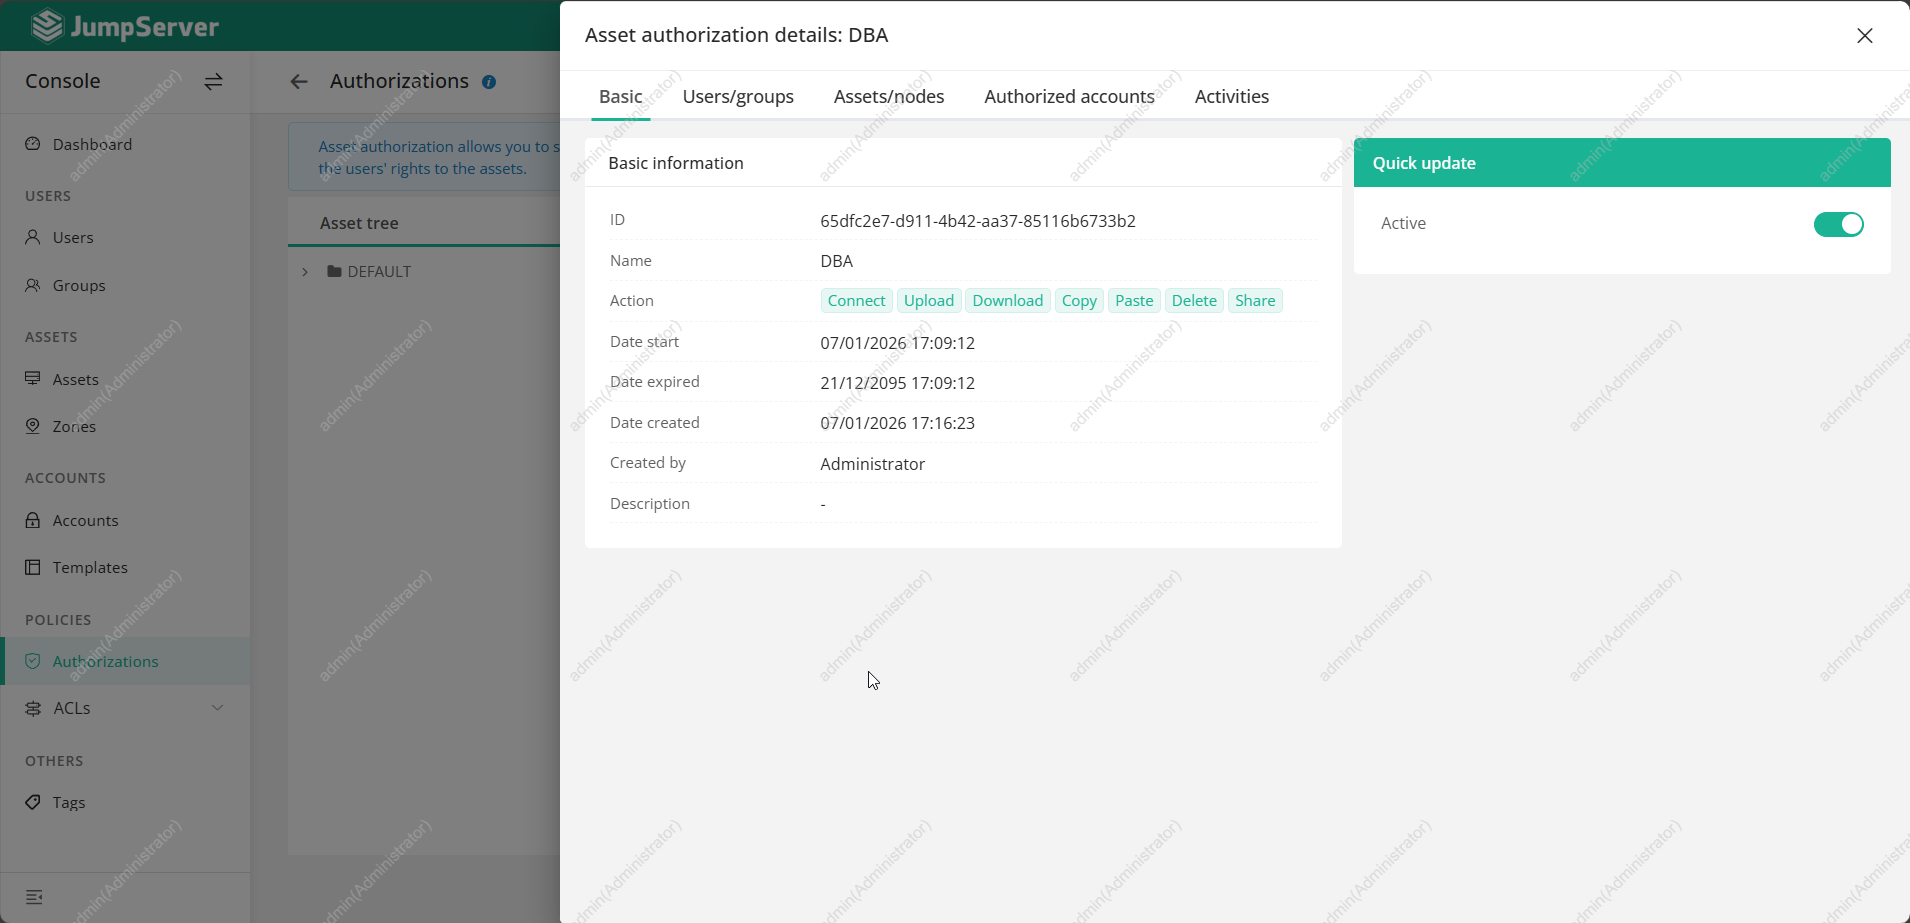Click the Templates sidebar icon
Screen dimensions: 1910x923
coord(33,567)
